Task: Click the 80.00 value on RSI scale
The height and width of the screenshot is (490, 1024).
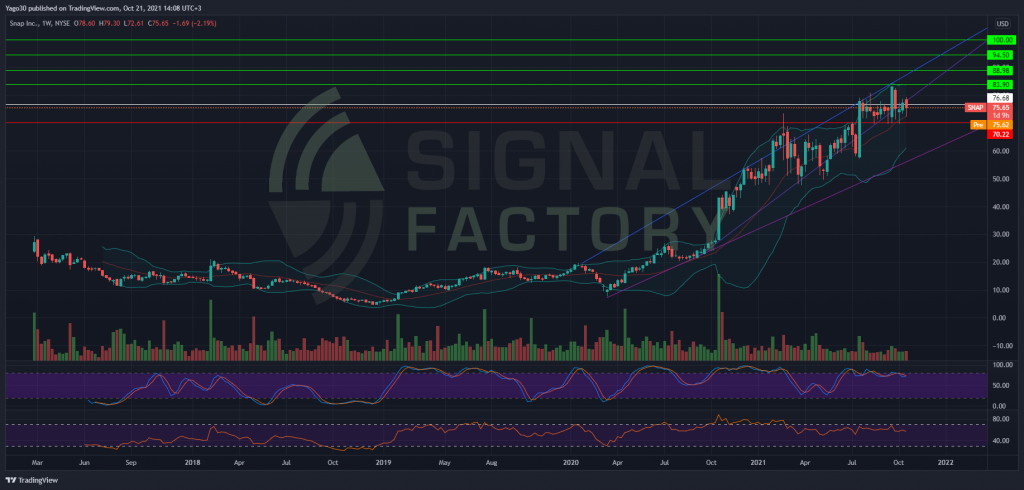Action: tap(1002, 418)
